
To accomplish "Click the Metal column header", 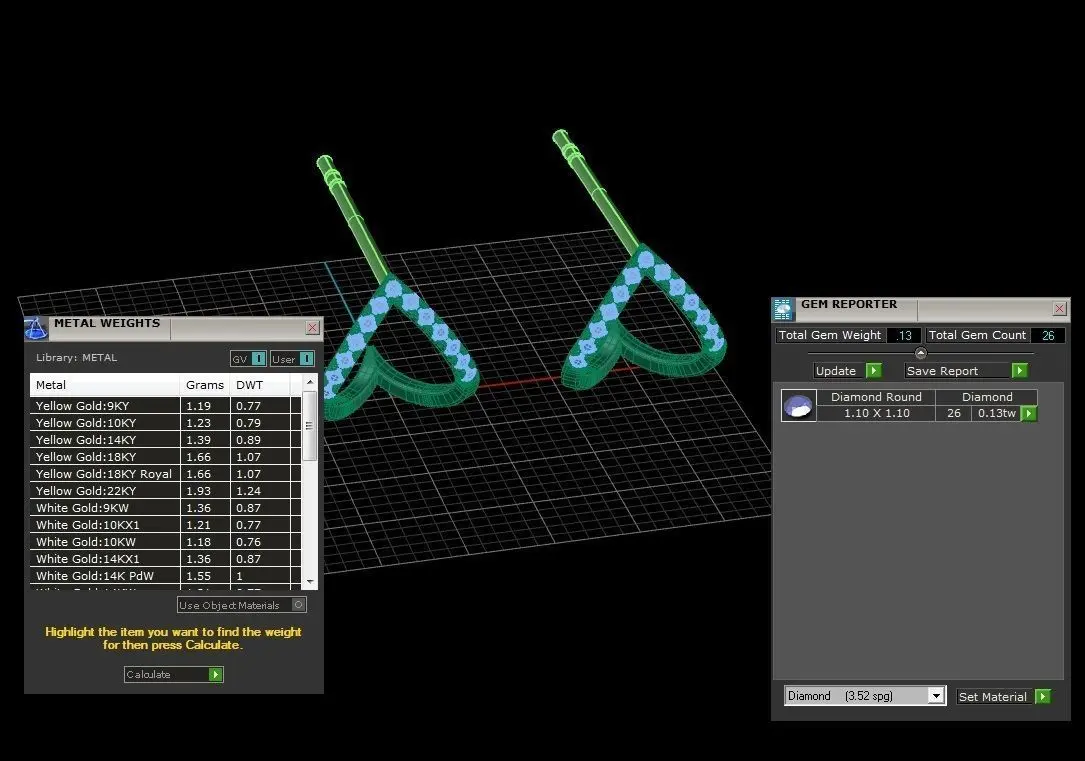I will tap(105, 385).
